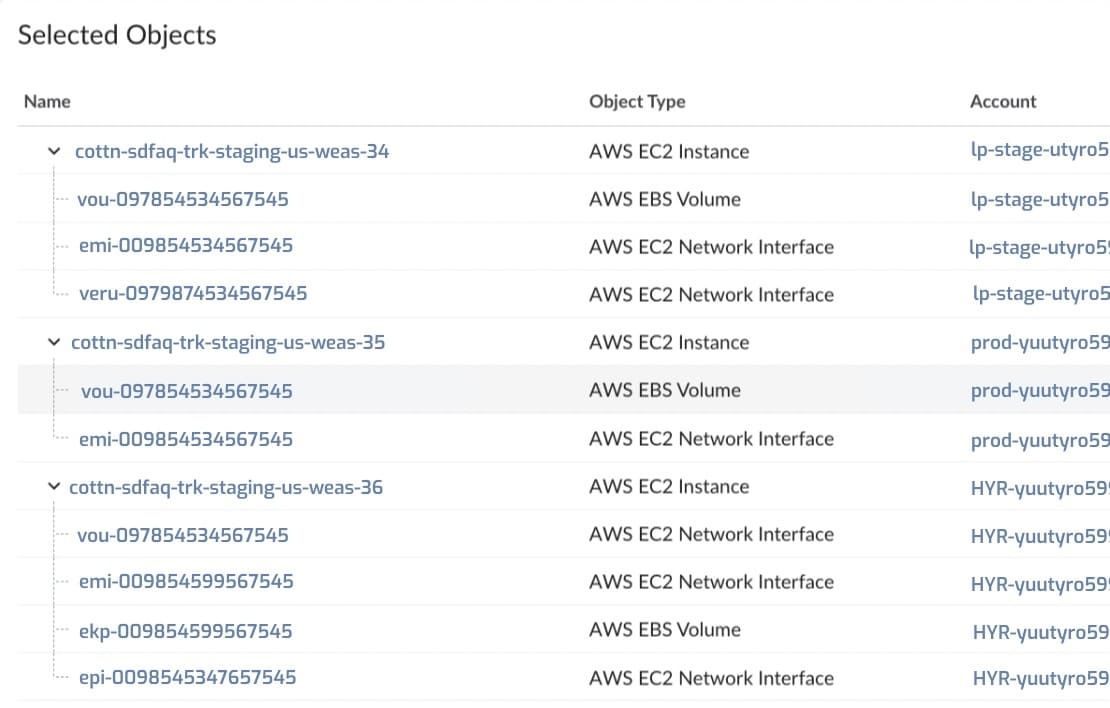1110x708 pixels.
Task: Collapse the cottn-sdfaq-trk-staging-us-weas-35 tree node
Action: click(54, 342)
